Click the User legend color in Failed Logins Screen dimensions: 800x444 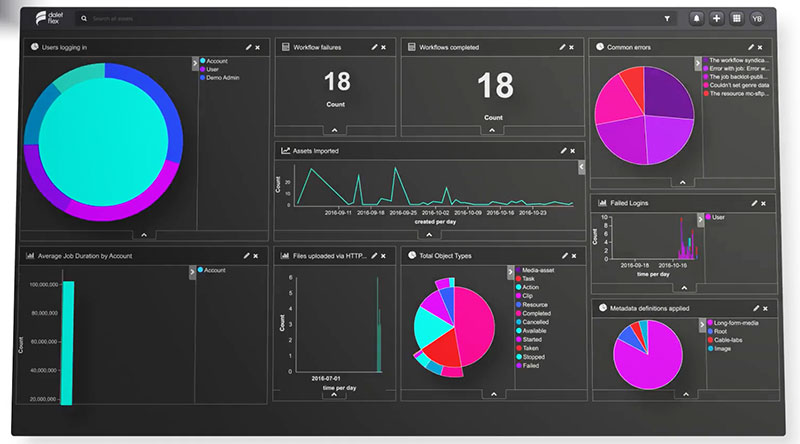tap(709, 217)
